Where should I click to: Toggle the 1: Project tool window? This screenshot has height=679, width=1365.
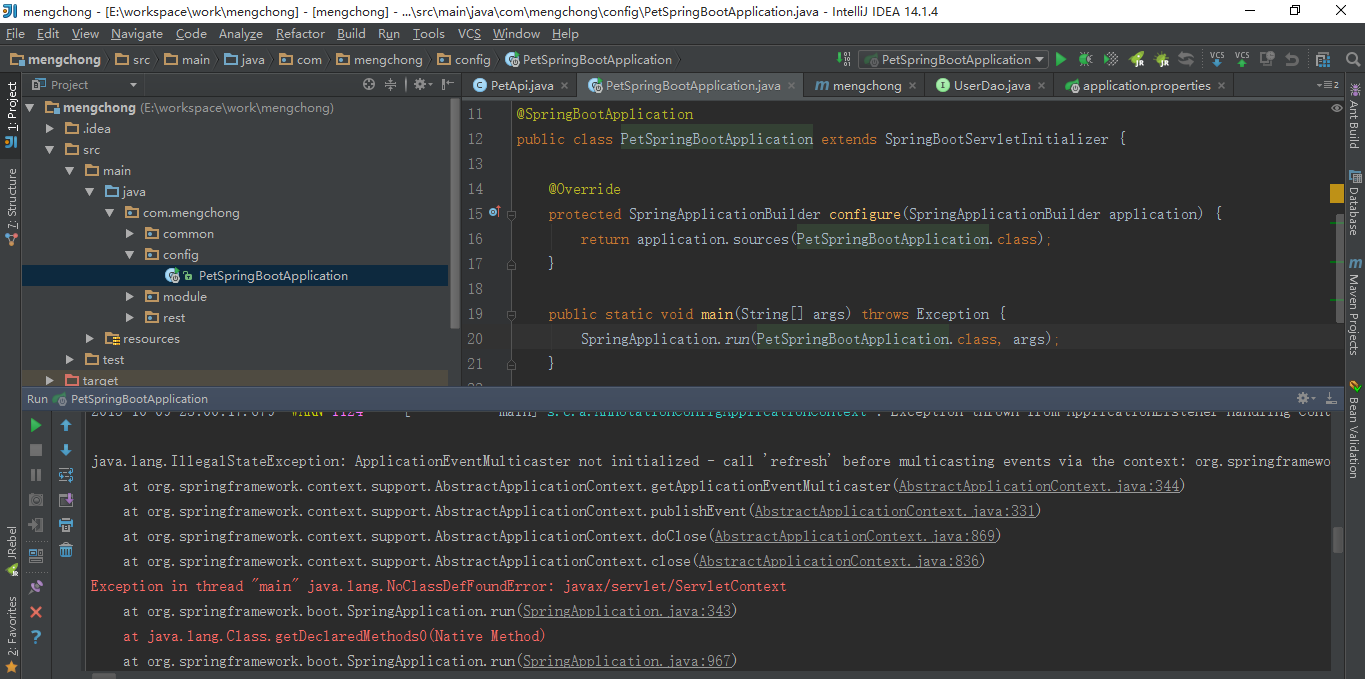[11, 114]
